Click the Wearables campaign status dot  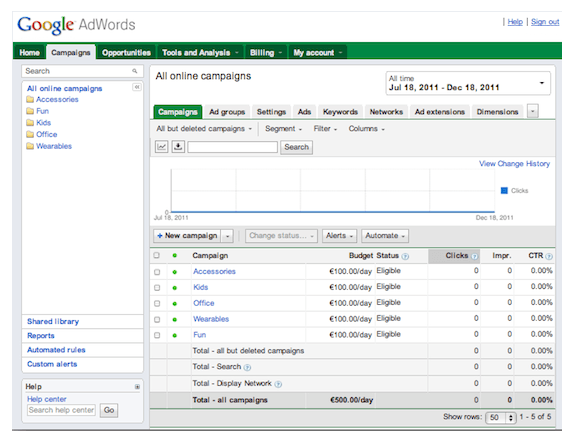[x=175, y=320]
